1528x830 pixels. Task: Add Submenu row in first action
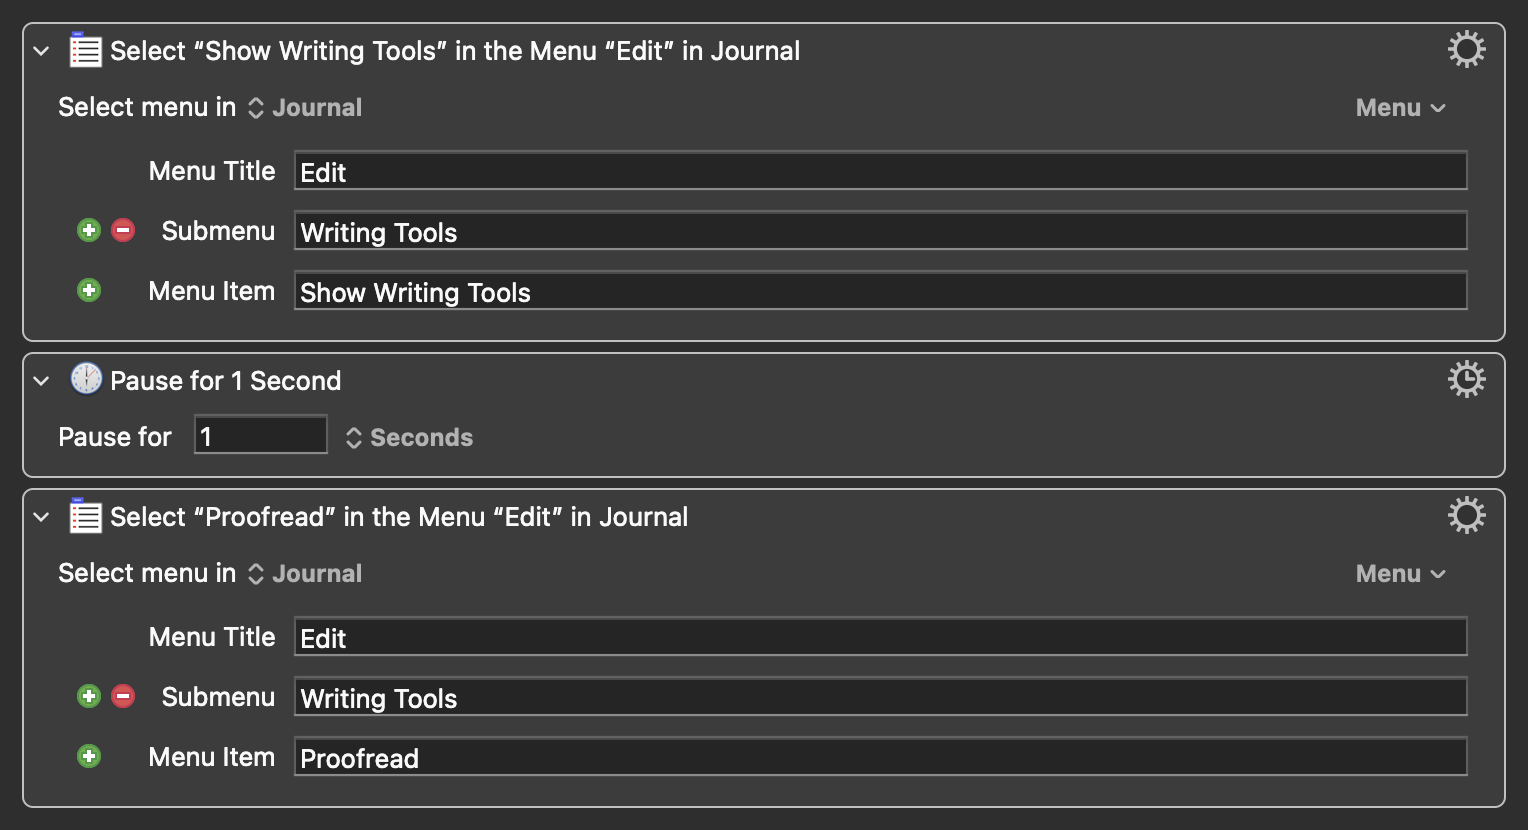tap(89, 231)
